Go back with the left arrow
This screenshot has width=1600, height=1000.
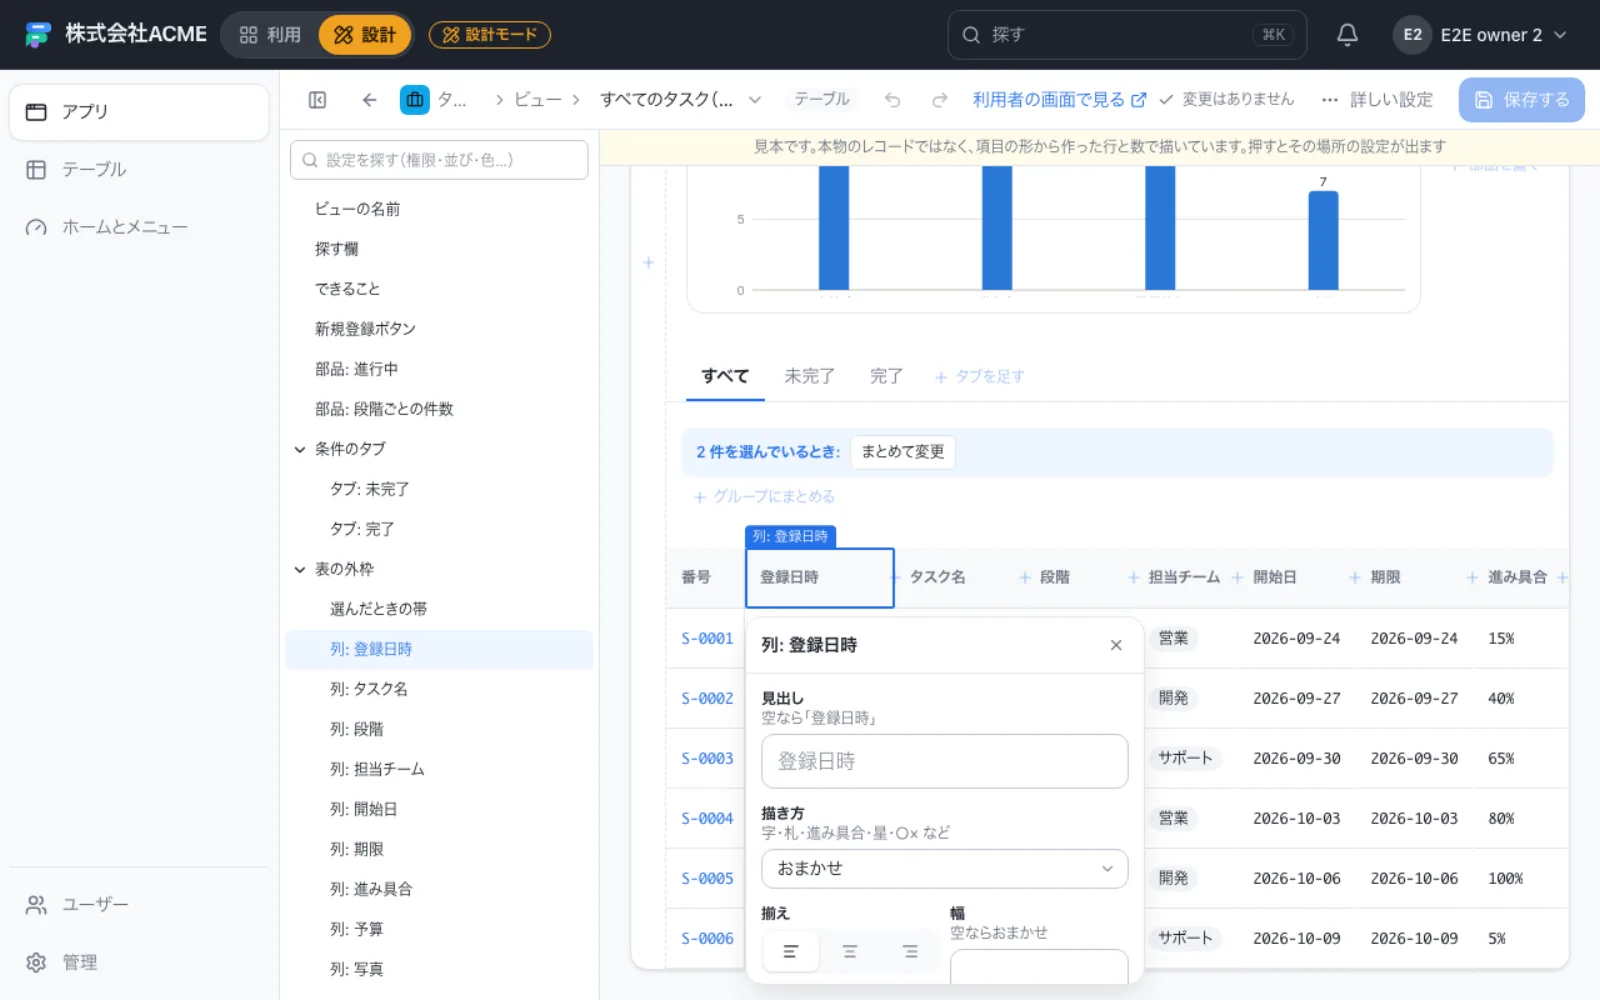369,100
